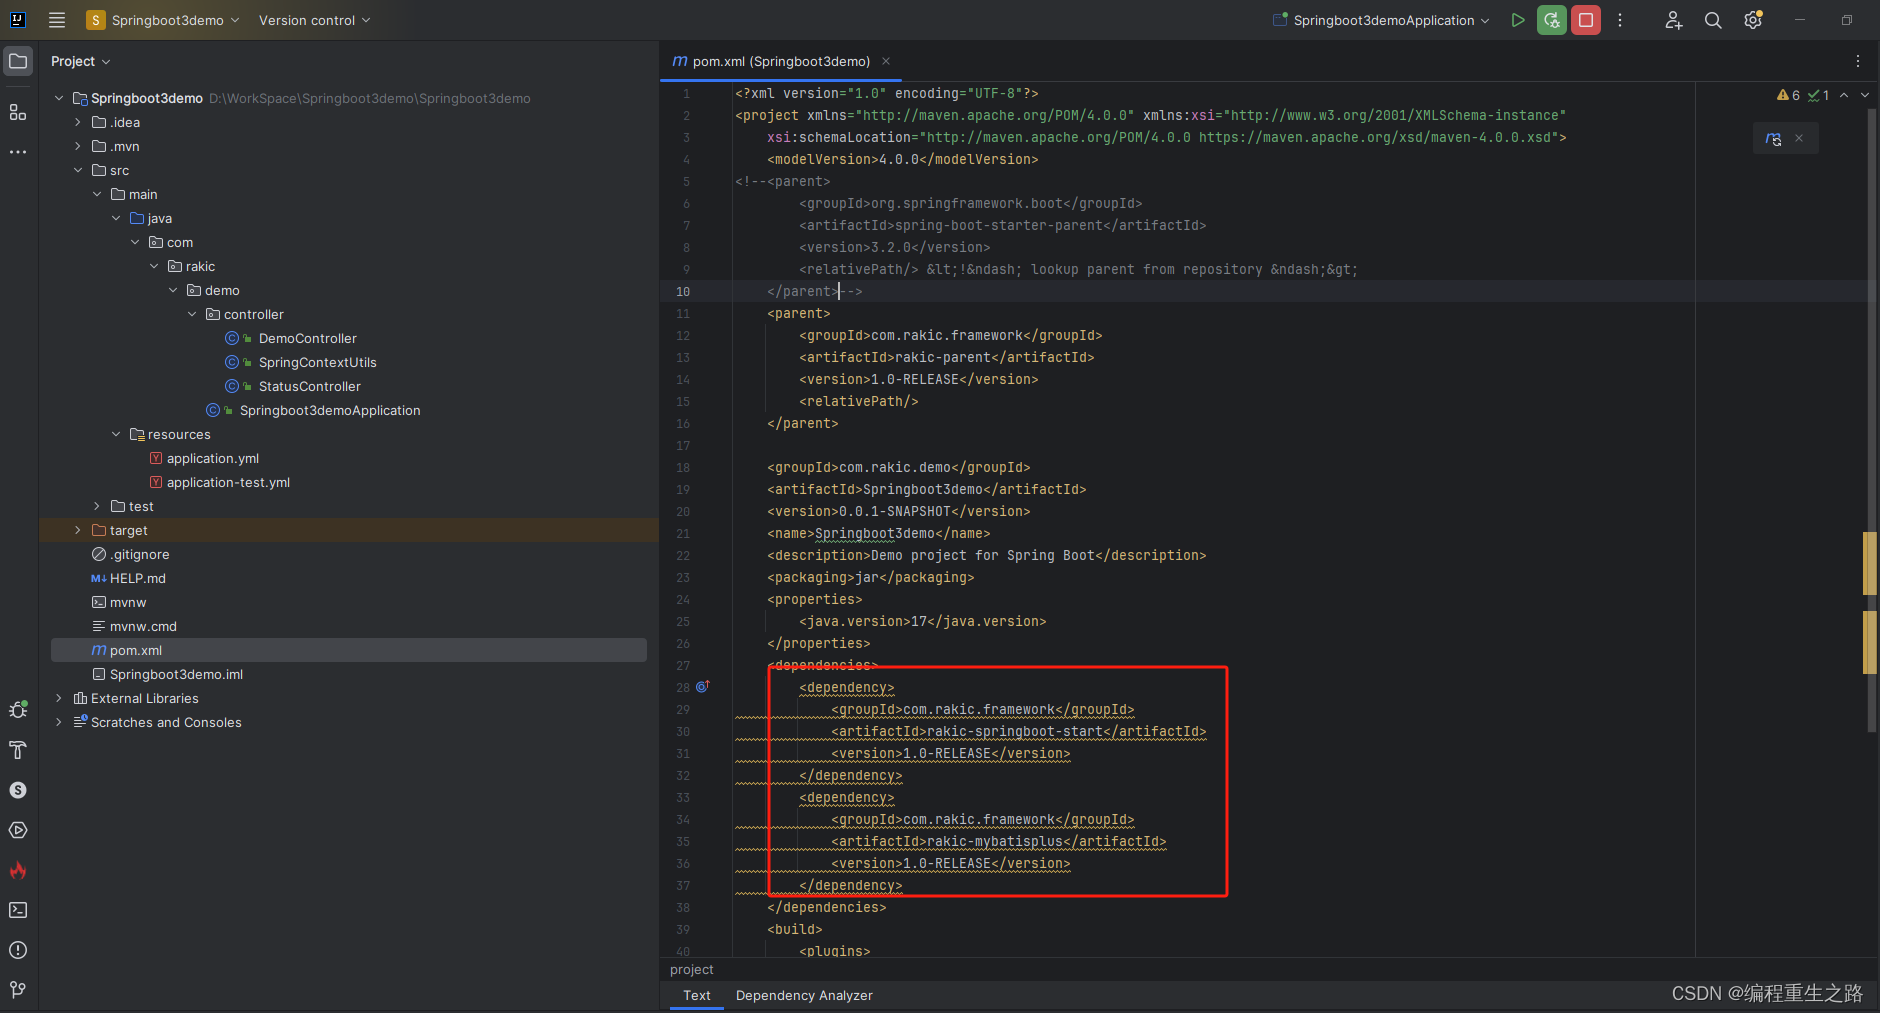This screenshot has height=1013, width=1880.
Task: Open Version control dropdown
Action: [314, 20]
